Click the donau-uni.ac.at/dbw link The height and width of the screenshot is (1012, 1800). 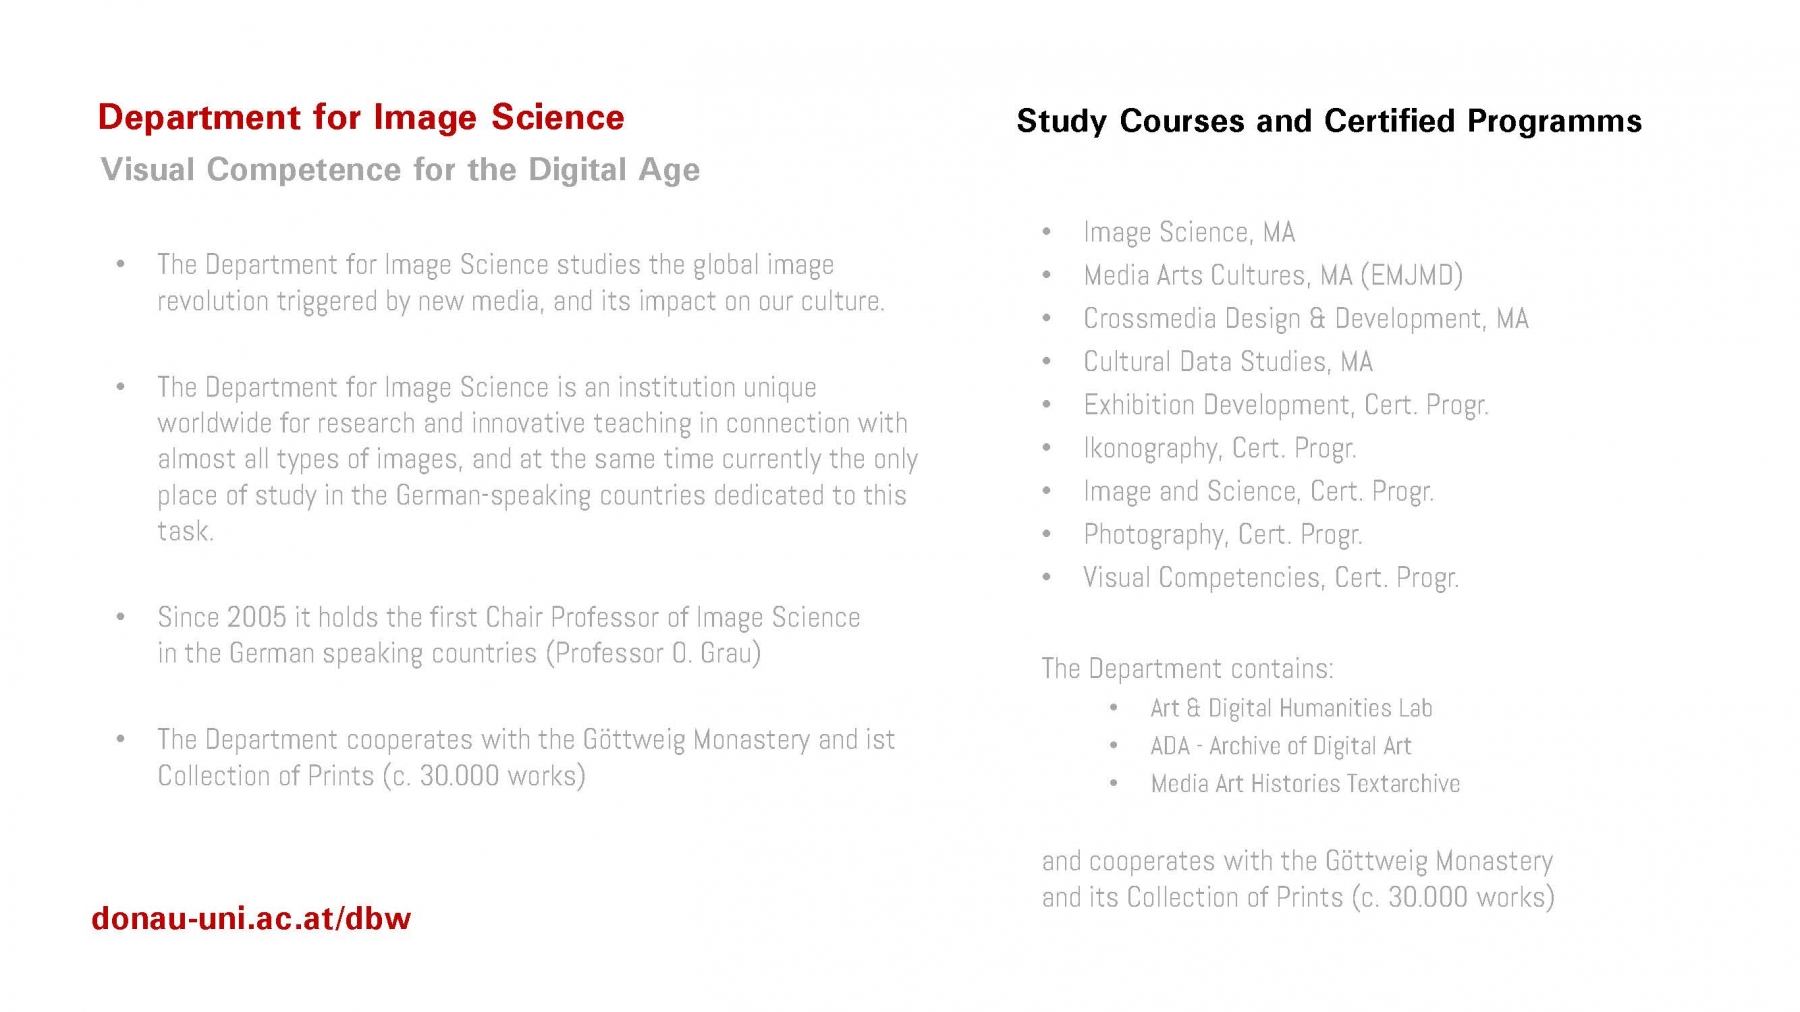(x=251, y=918)
